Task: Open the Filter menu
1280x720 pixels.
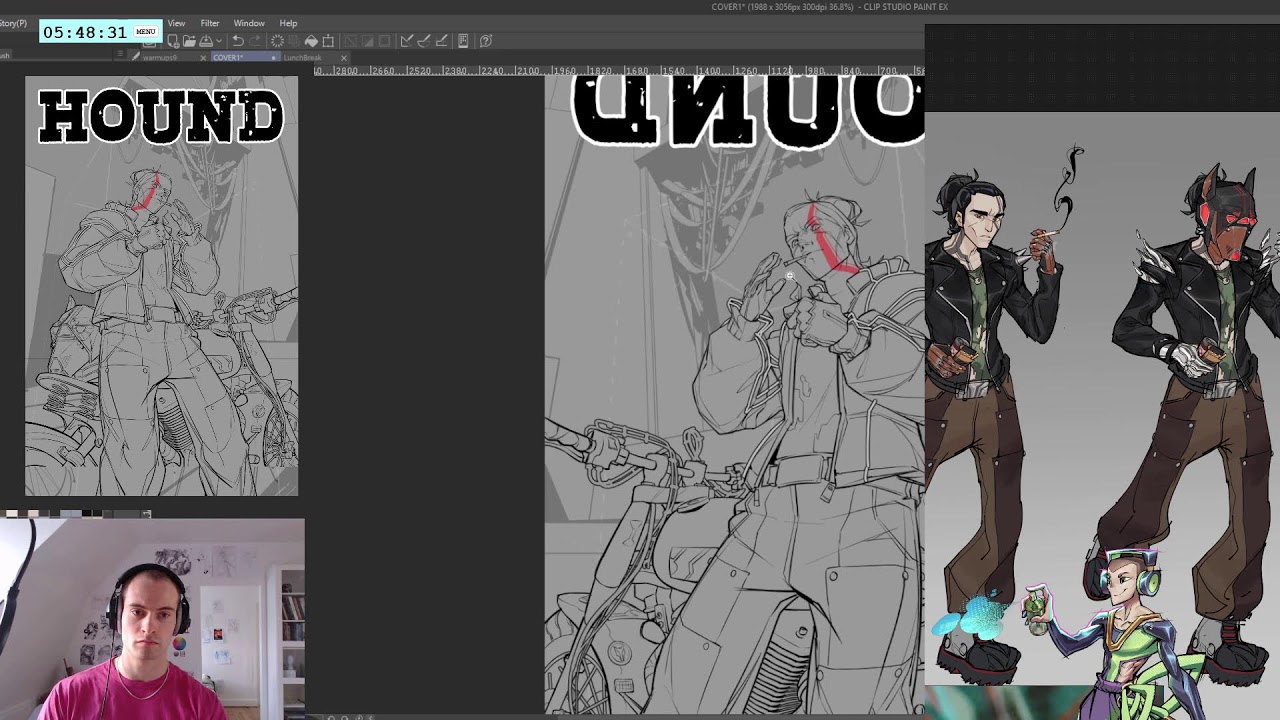Action: pos(210,23)
